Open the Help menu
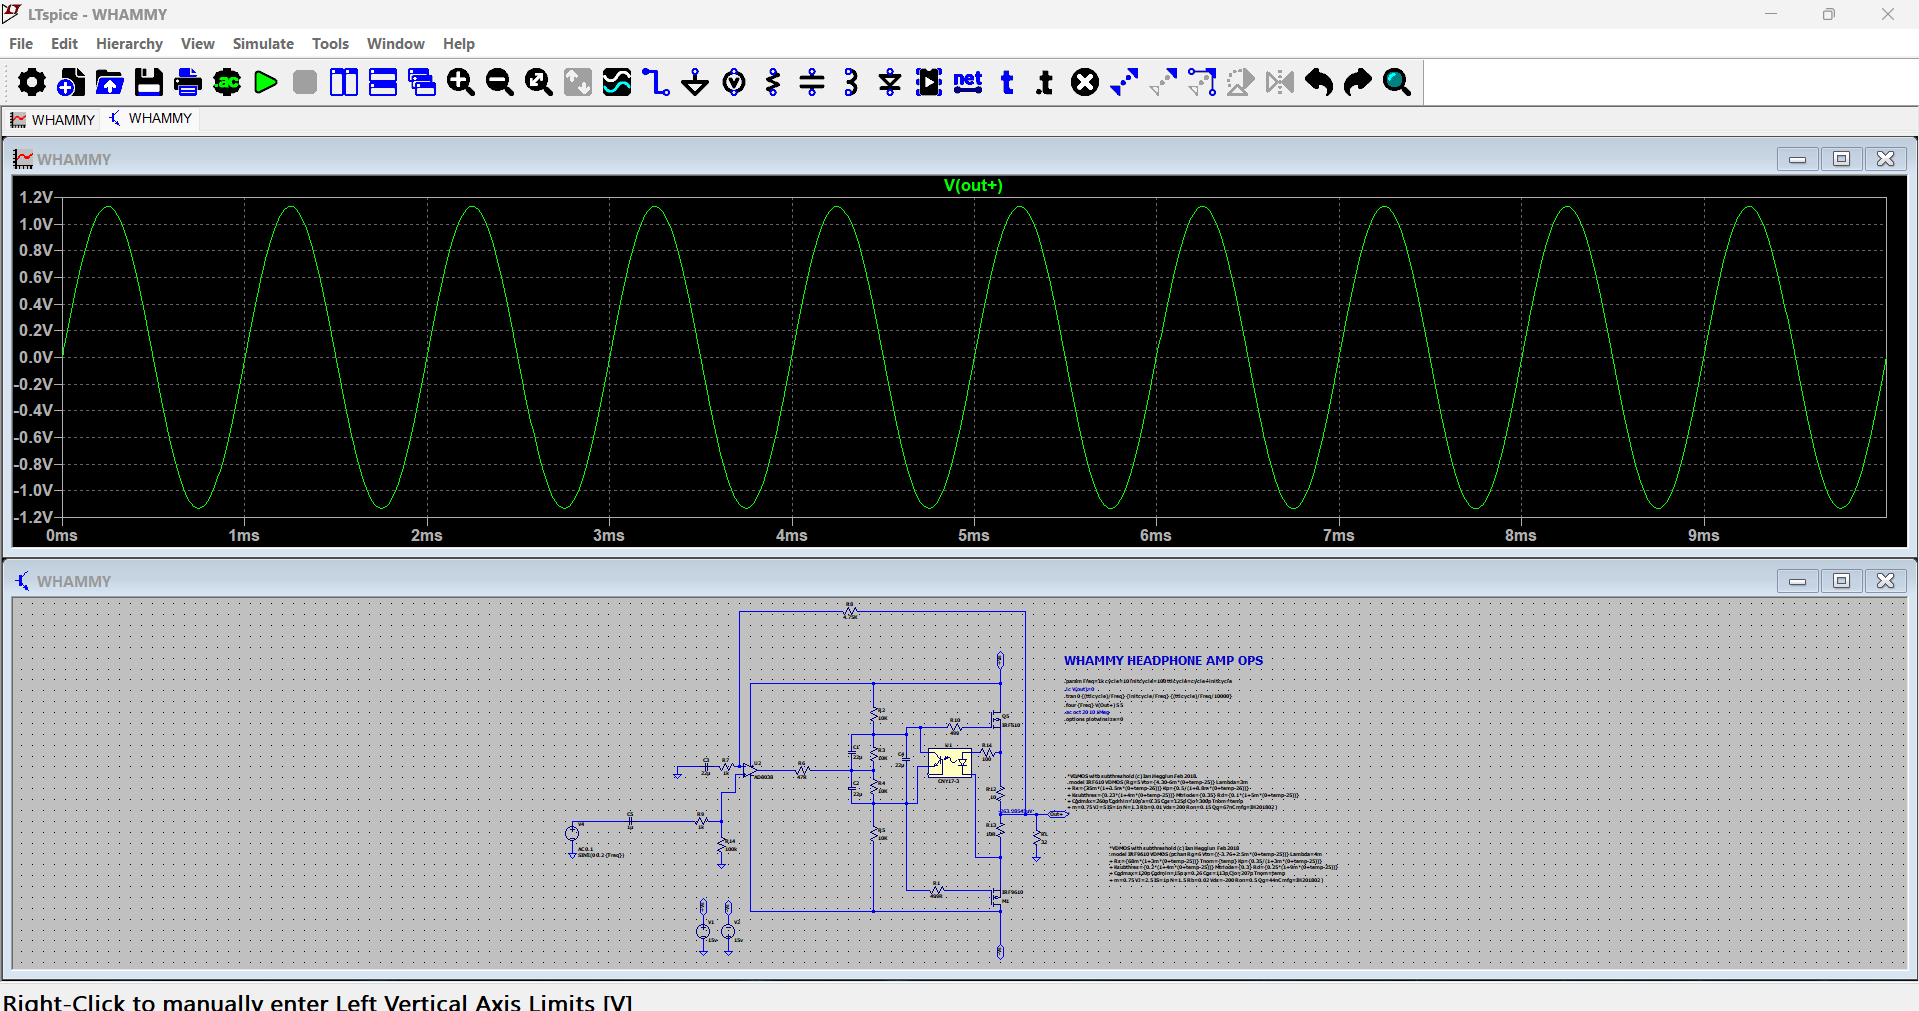Screen dimensions: 1919x1011 (458, 44)
